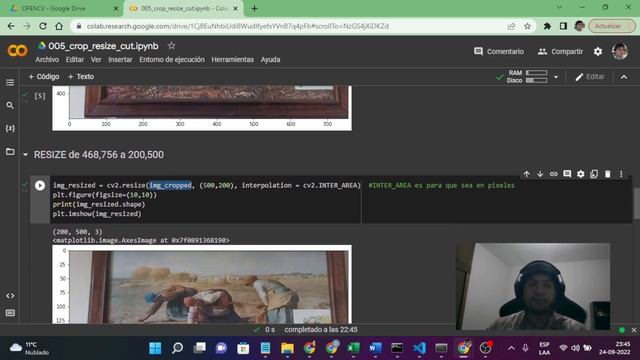The height and width of the screenshot is (360, 640).
Task: Move cell down with the arrow icon
Action: point(540,174)
